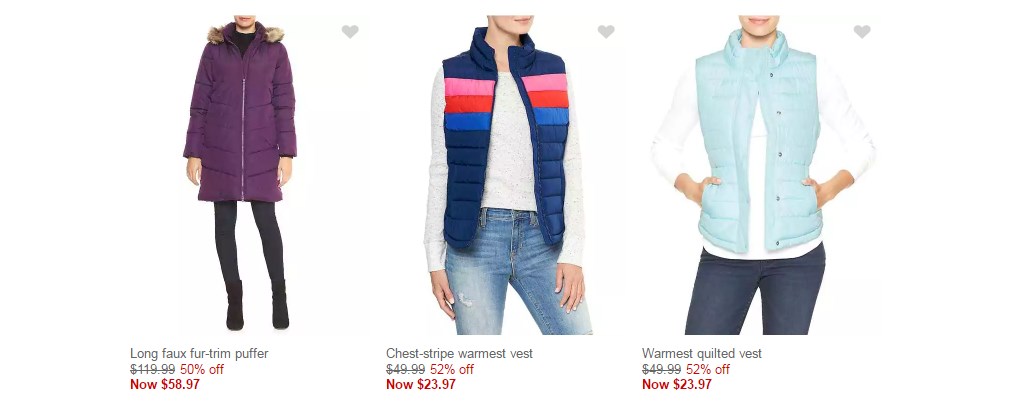Click the 50% off discount label
Viewport: 1021px width, 414px height.
202,370
